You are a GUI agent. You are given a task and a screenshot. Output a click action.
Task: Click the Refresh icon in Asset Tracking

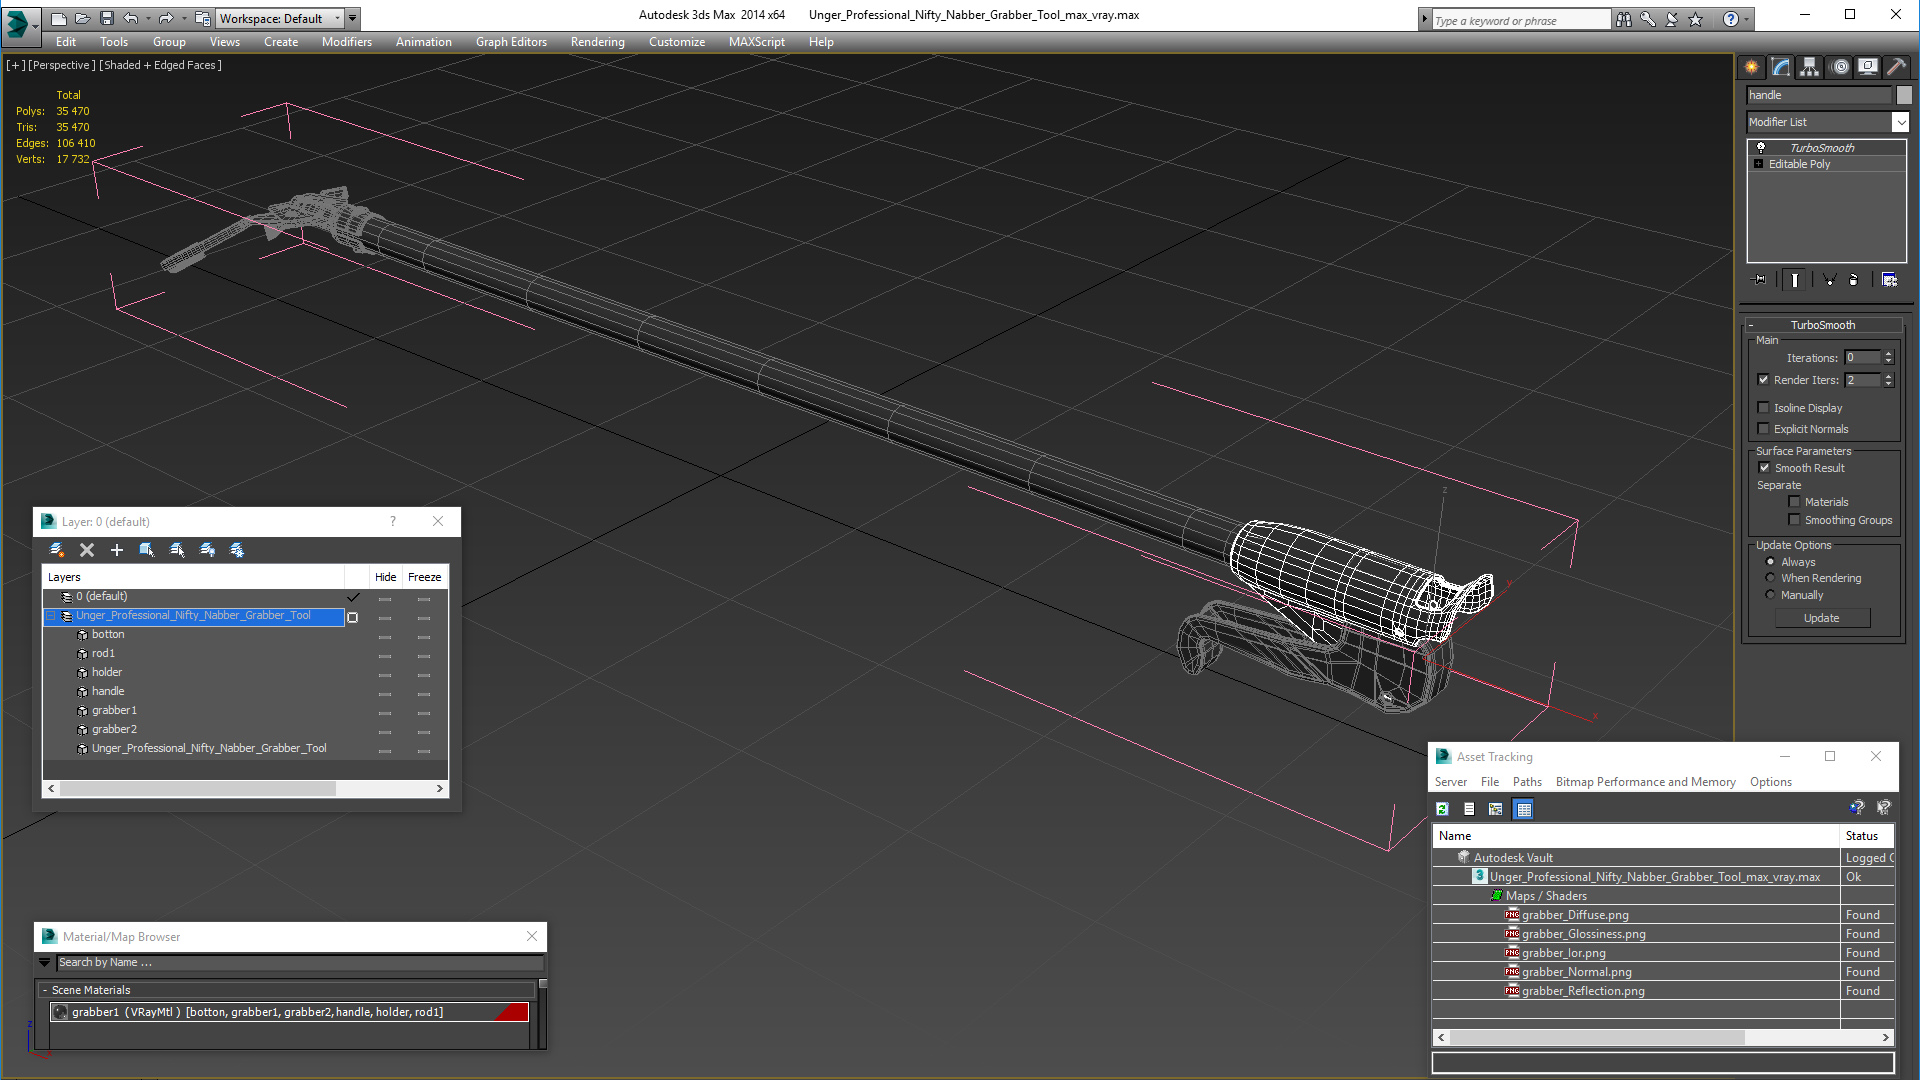[x=1442, y=809]
